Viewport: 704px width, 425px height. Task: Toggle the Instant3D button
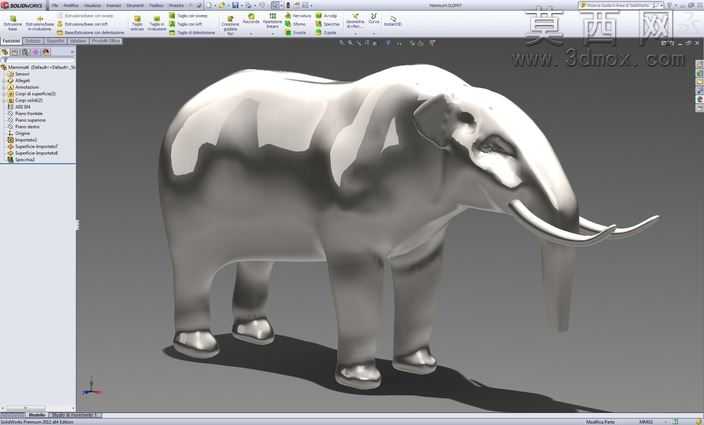pos(392,21)
